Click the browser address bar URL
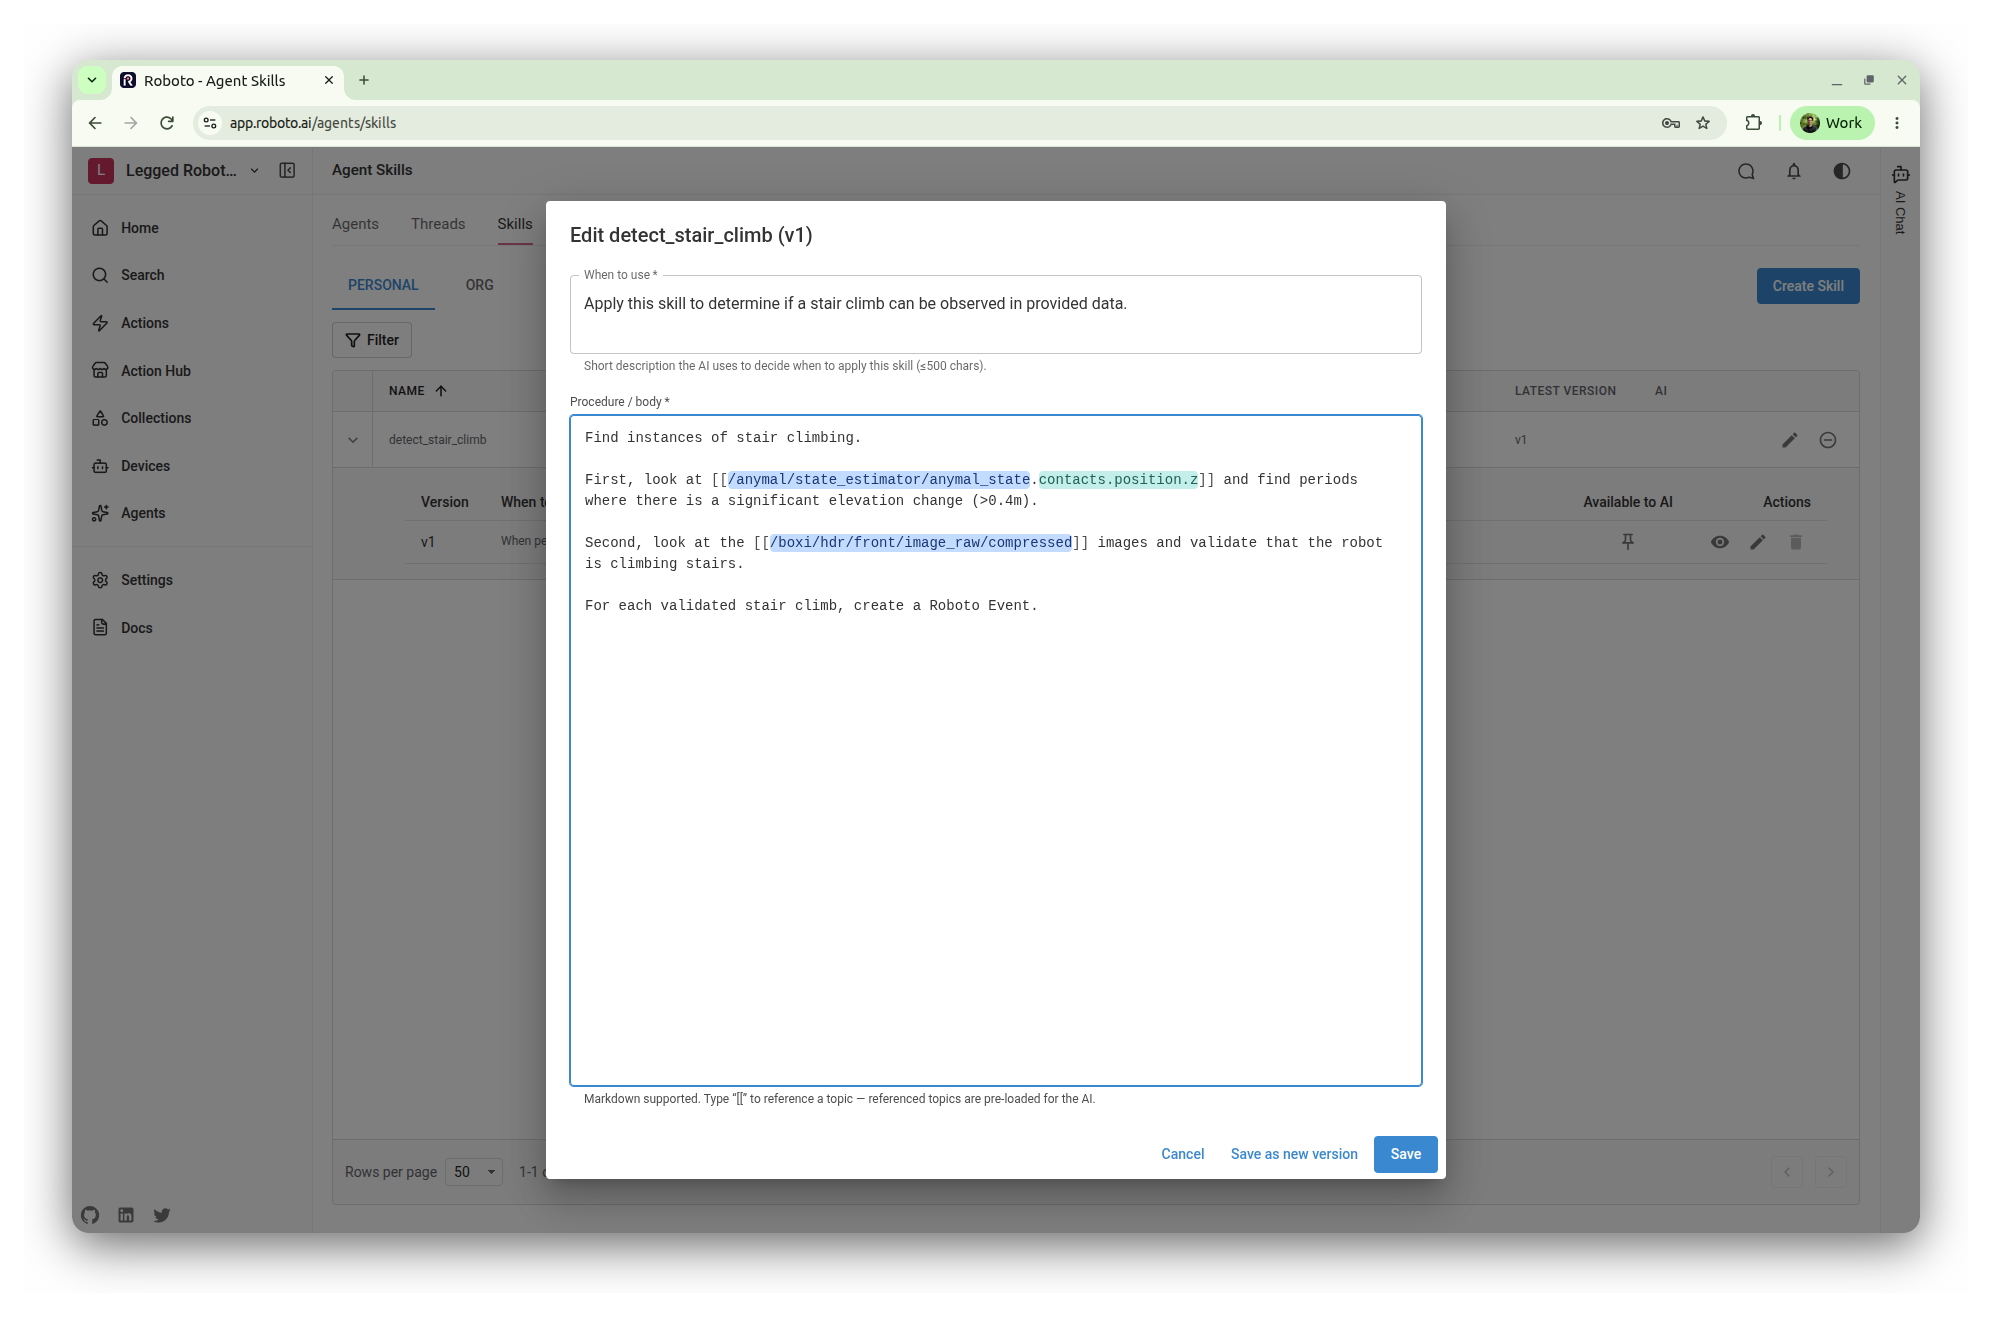This screenshot has width=1992, height=1317. (313, 123)
